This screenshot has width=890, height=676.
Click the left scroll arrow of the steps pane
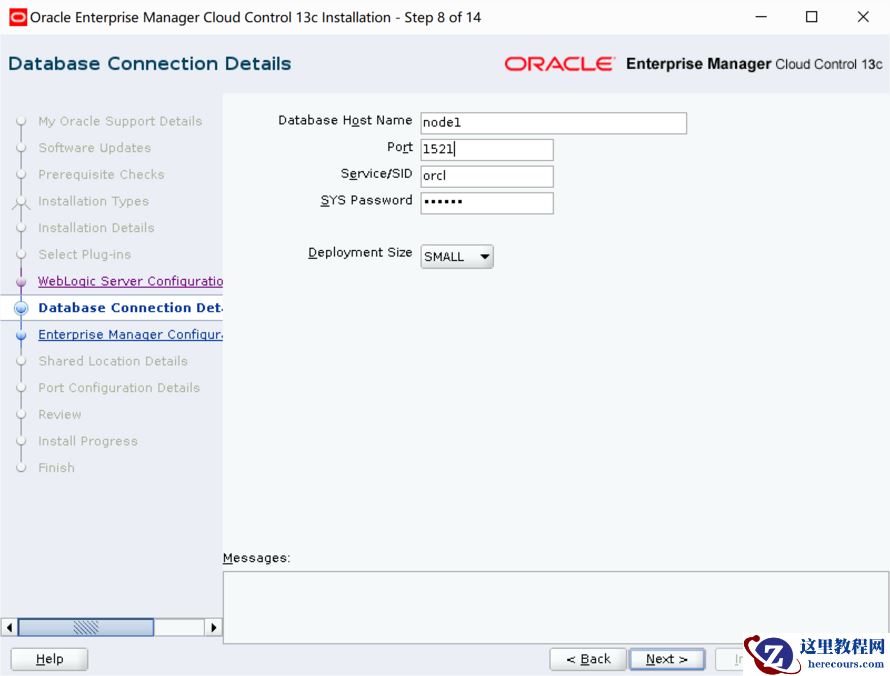9,627
